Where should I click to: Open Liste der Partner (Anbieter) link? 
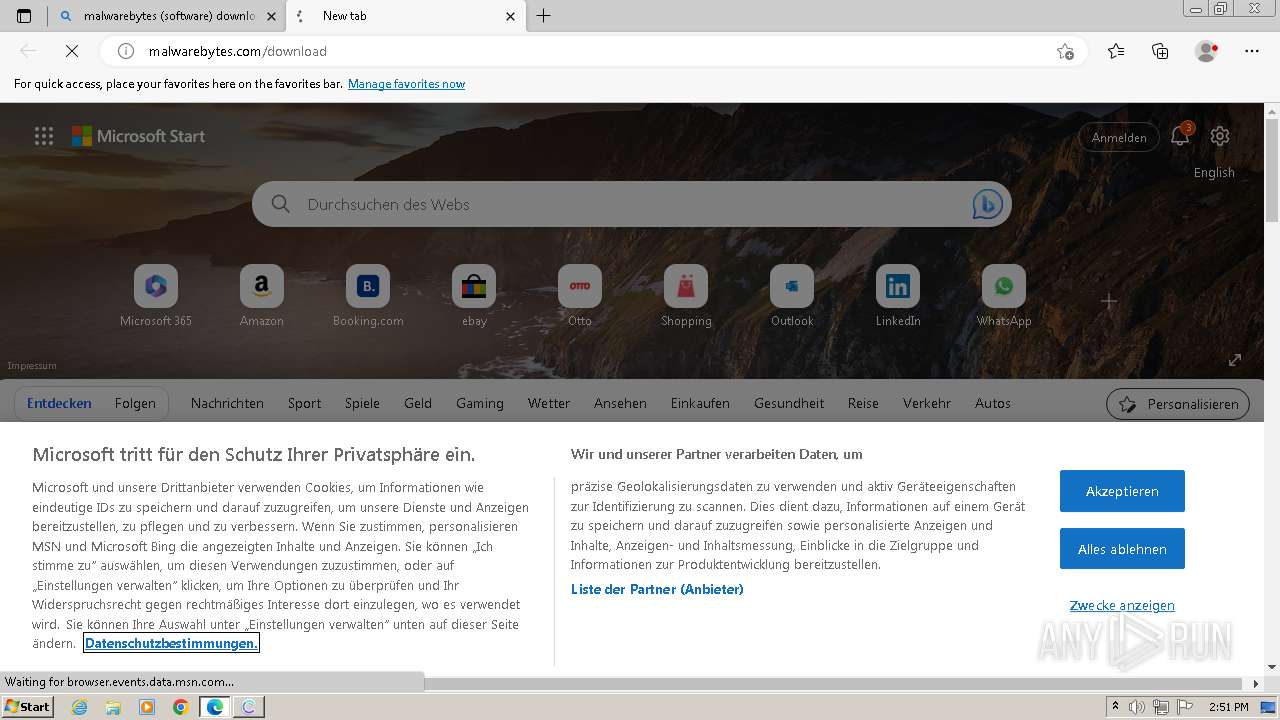(657, 590)
